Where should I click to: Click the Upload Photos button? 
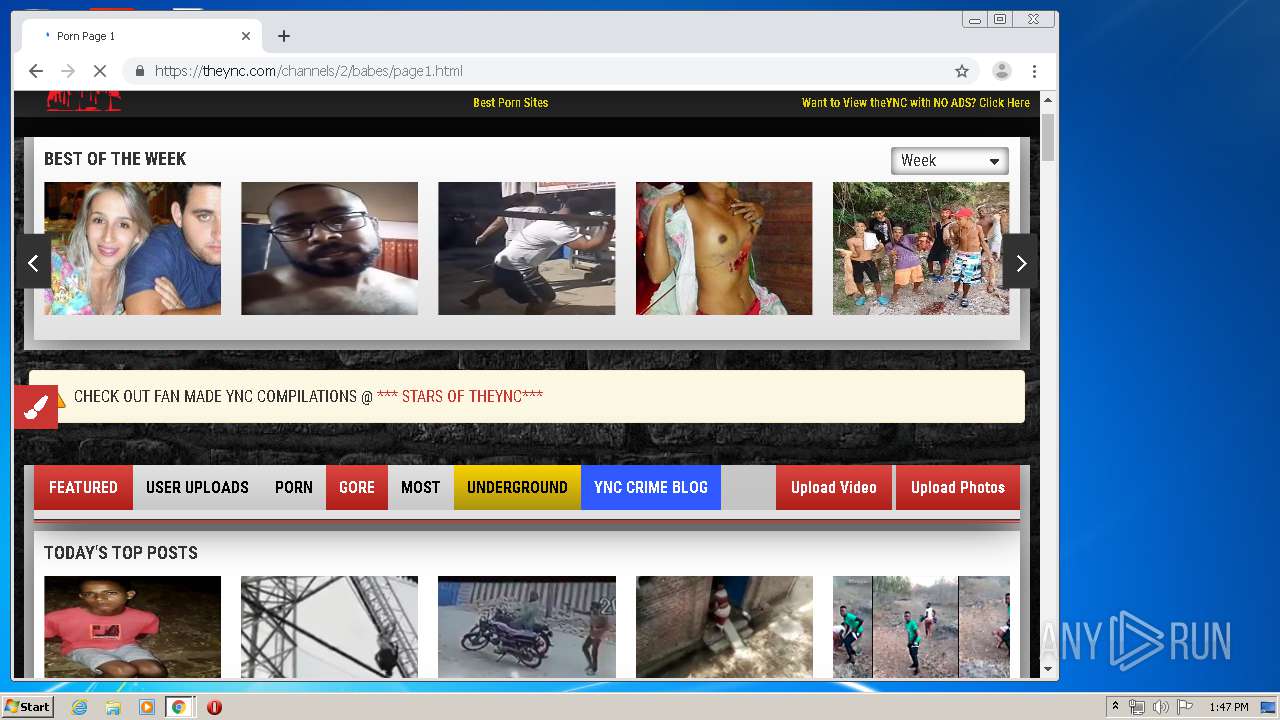coord(958,487)
